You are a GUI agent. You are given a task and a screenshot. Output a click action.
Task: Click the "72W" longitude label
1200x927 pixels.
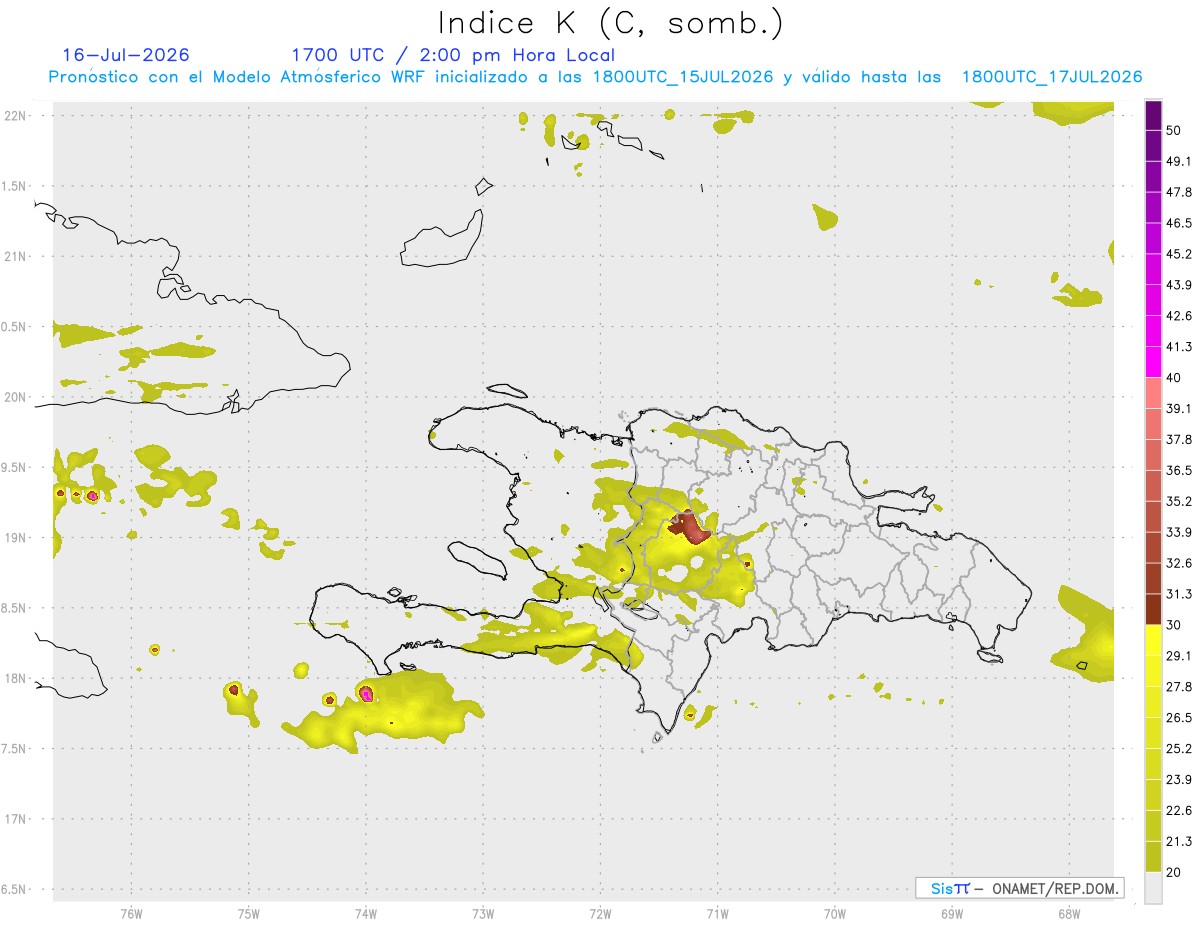click(x=601, y=914)
